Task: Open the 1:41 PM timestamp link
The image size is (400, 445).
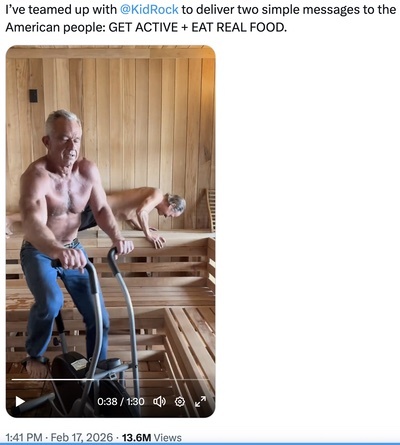Action: point(24,437)
